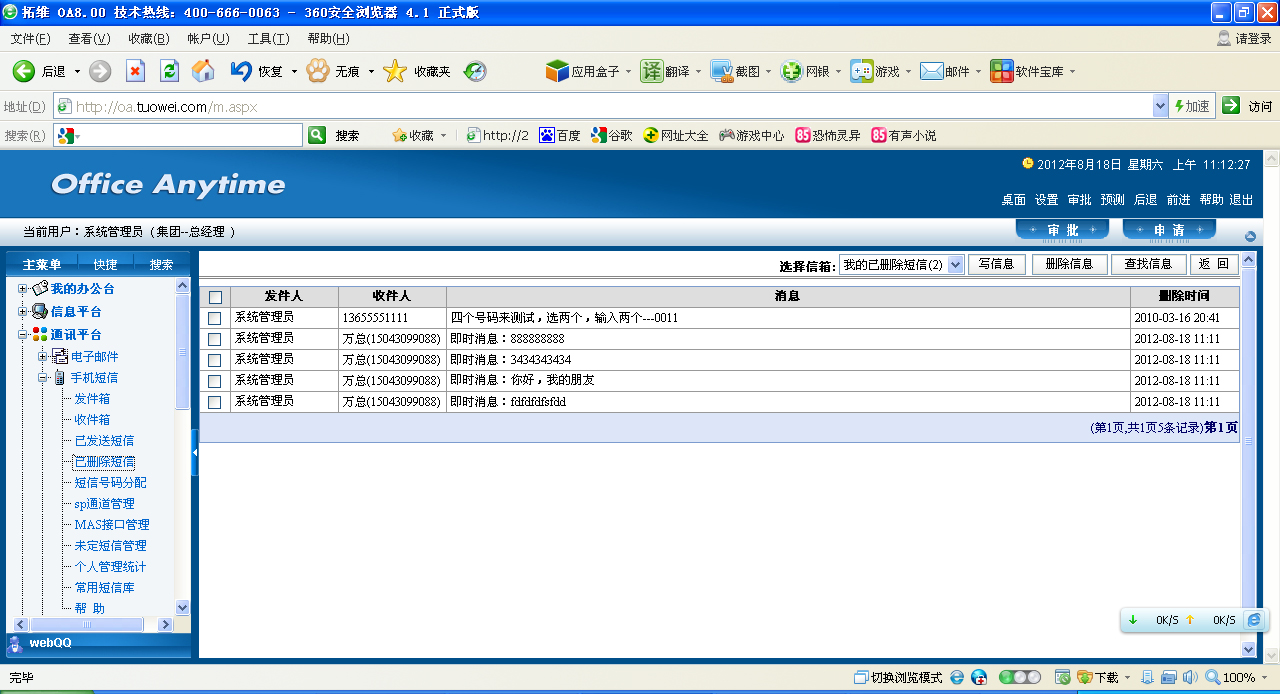
Task: Expand the 我的办公台 tree node
Action: click(x=23, y=289)
